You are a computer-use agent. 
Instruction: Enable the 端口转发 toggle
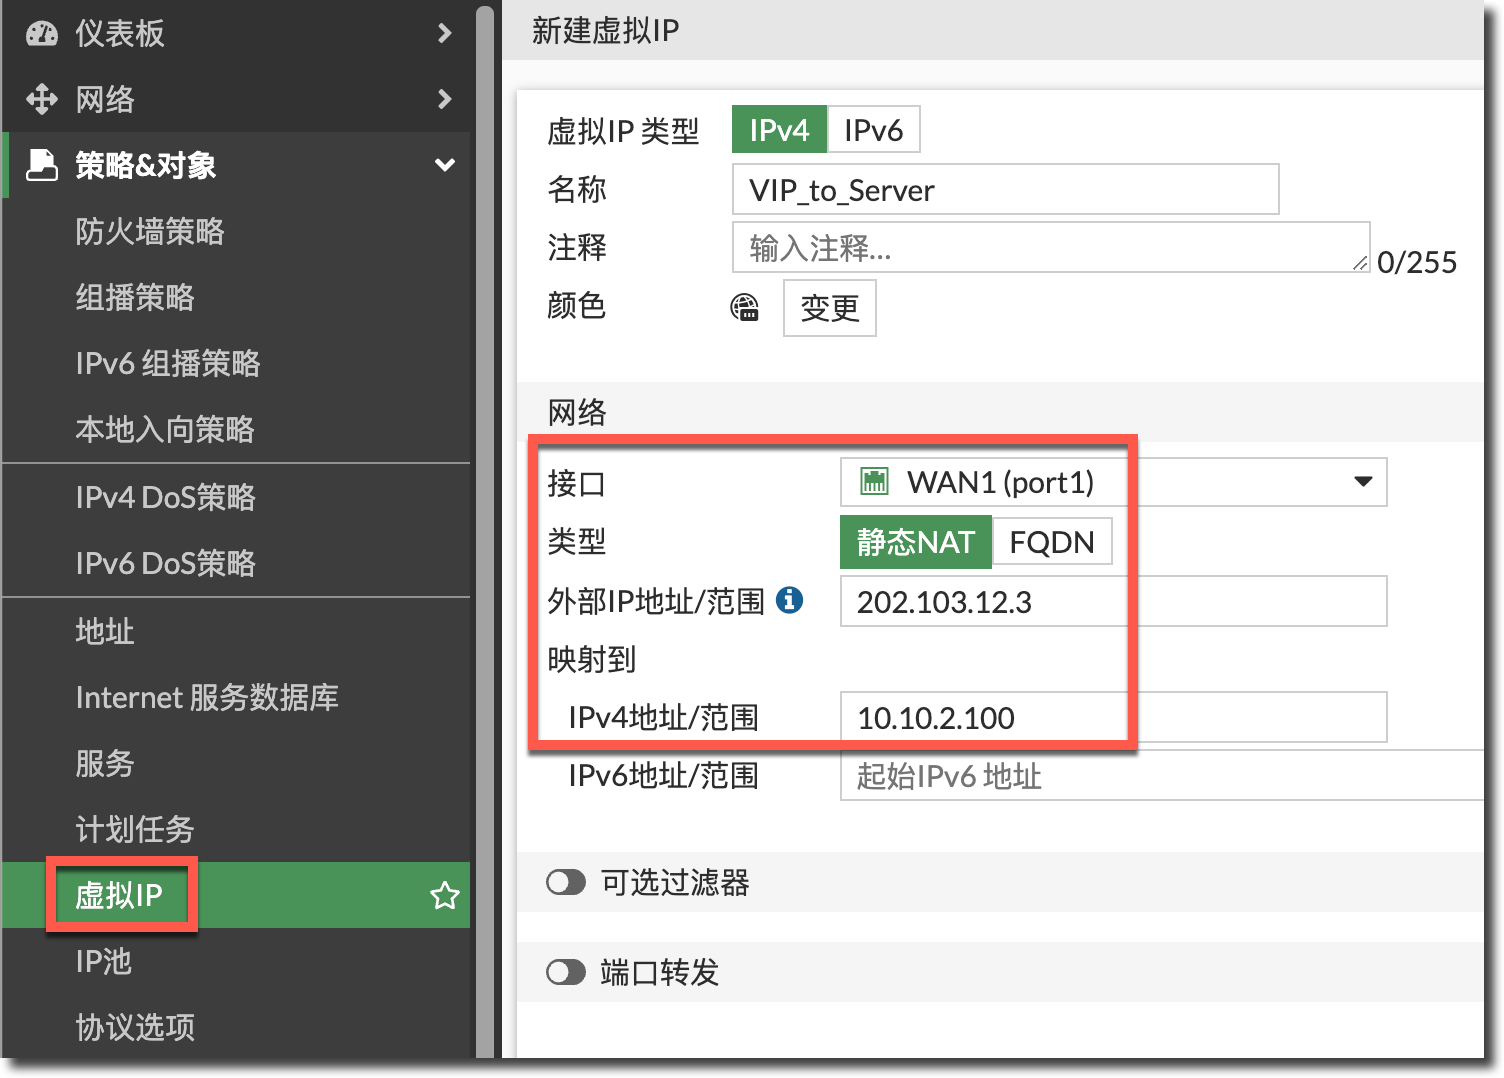point(566,972)
